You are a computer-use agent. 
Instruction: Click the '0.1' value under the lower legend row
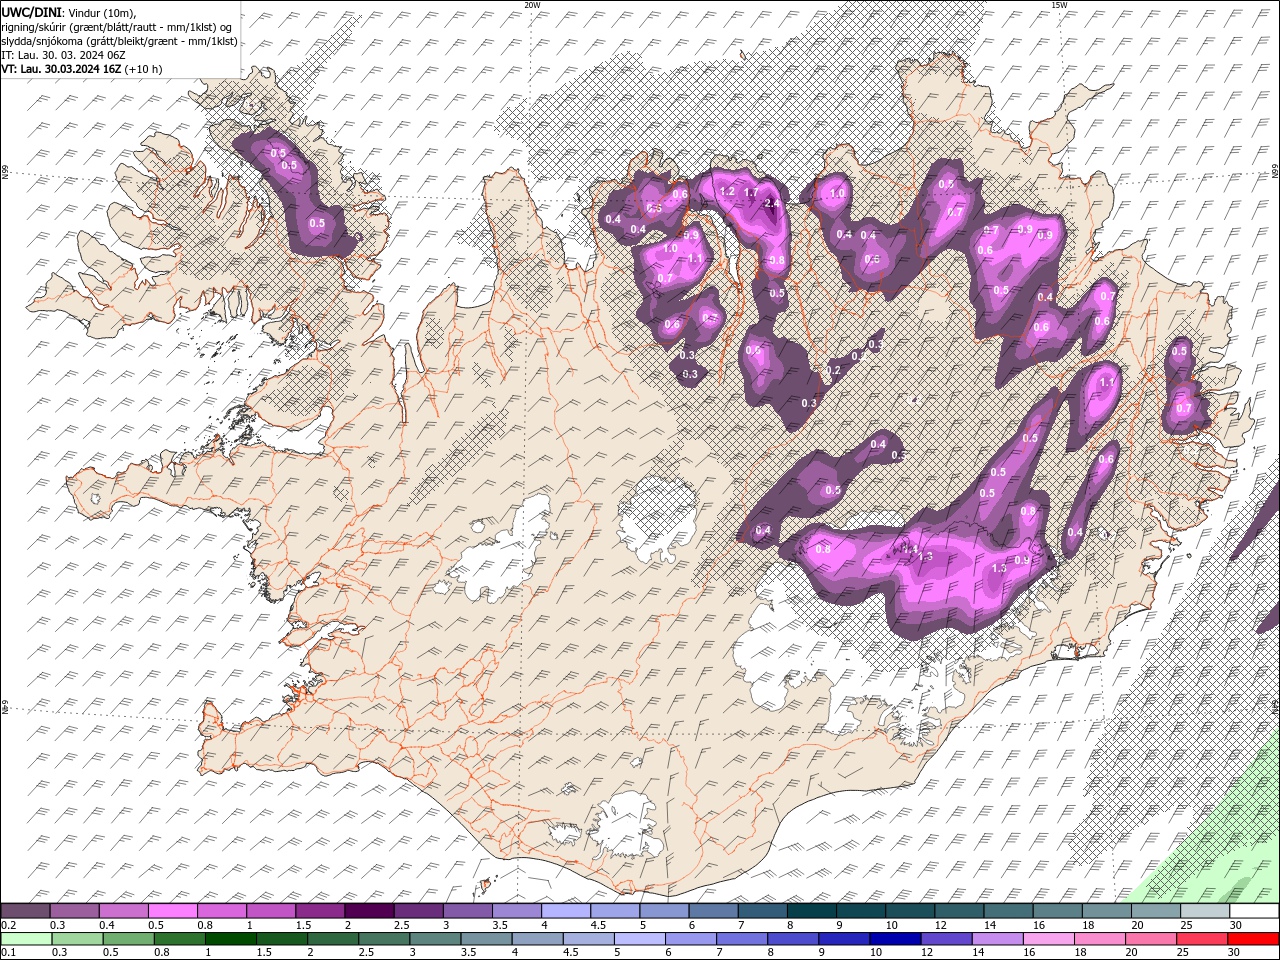click(x=6, y=952)
